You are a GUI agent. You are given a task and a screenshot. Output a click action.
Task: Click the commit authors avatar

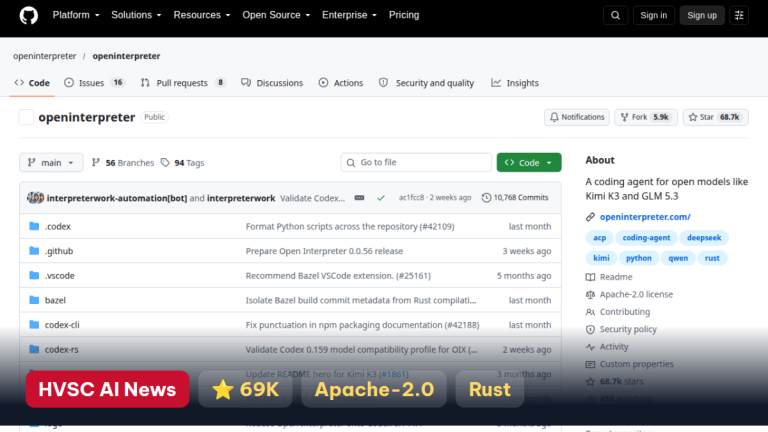pos(35,198)
